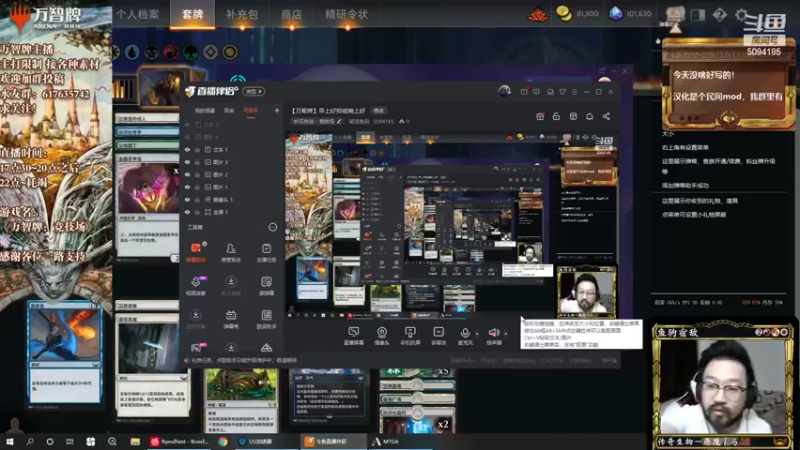Select the red highlighted scene tab
Viewport: 800px width, 450px height.
pyautogui.click(x=250, y=110)
